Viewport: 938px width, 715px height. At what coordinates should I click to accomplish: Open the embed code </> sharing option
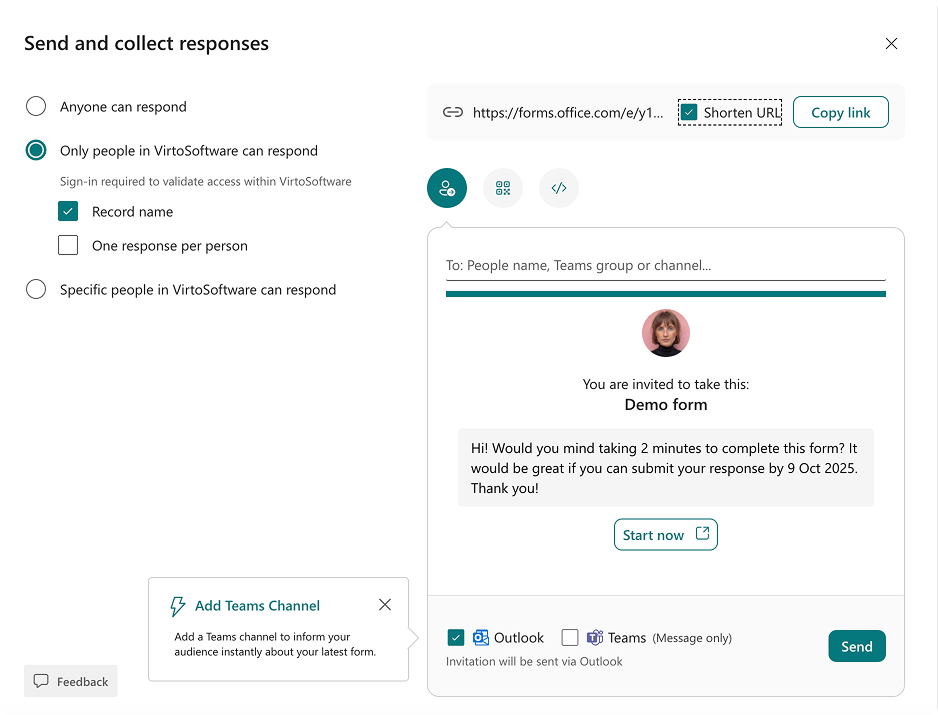pos(558,188)
